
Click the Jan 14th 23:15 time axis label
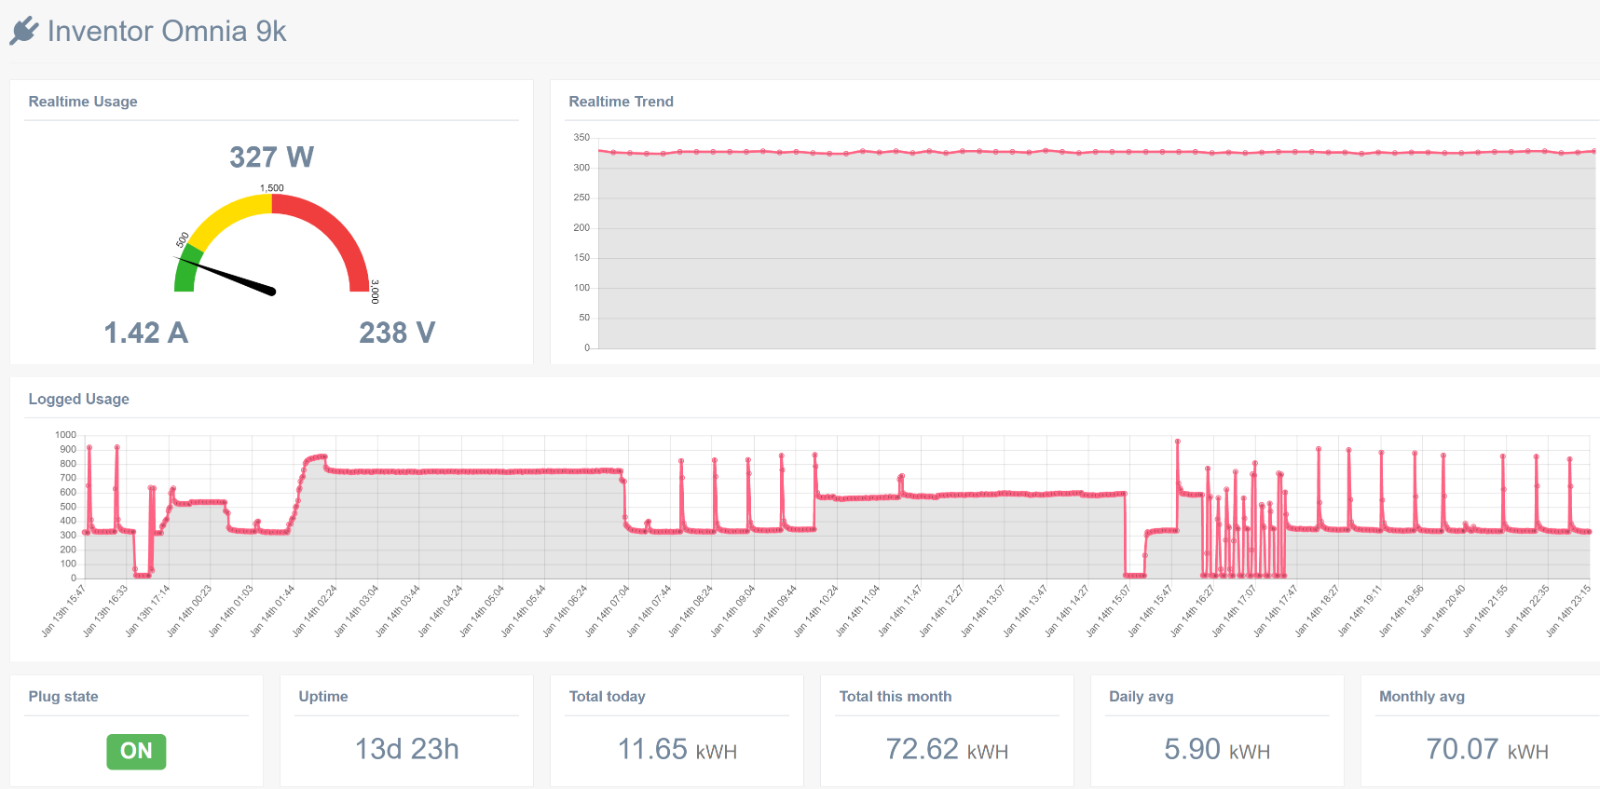[1570, 611]
